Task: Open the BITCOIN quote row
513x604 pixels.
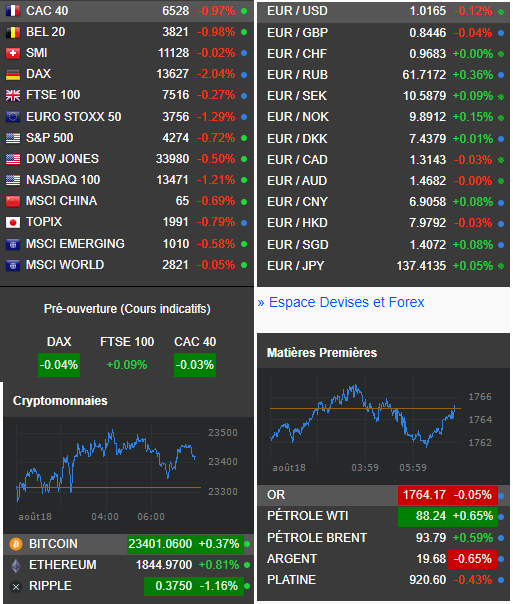Action: click(x=128, y=544)
